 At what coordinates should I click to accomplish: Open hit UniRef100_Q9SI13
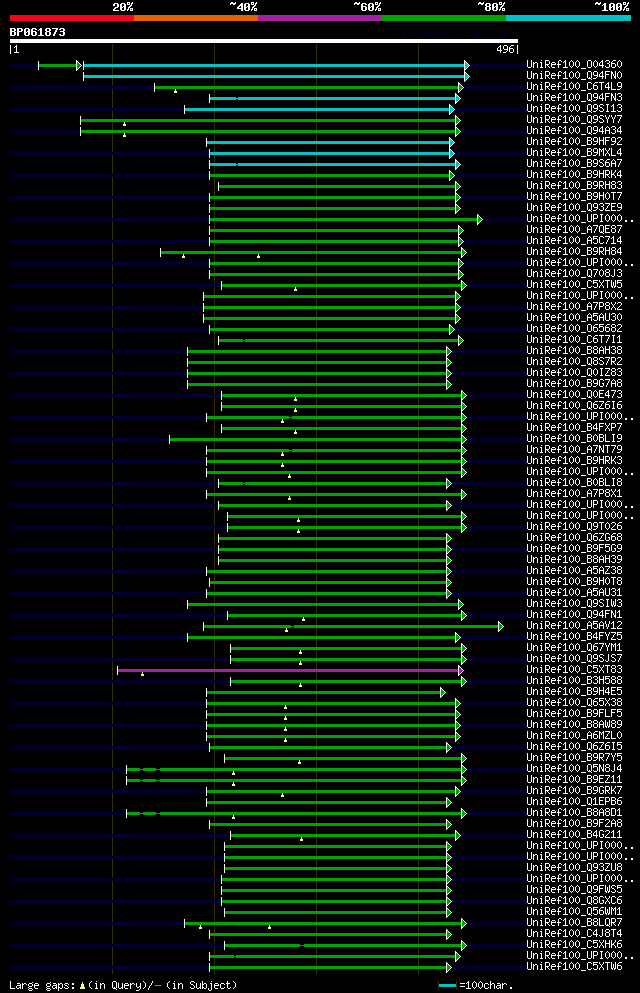pos(574,109)
